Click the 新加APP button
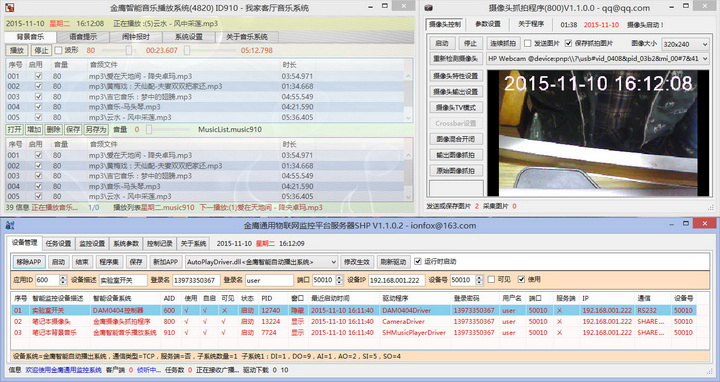 [165, 262]
